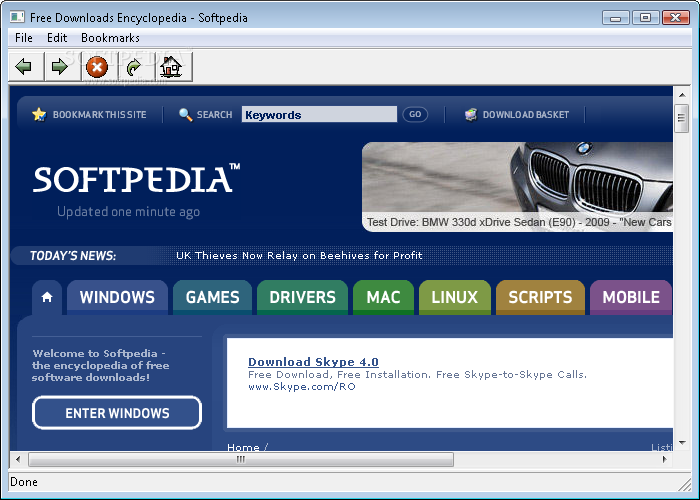Click the vertical scrollbar up arrow
Screen dimensions: 700x500
tap(682, 95)
